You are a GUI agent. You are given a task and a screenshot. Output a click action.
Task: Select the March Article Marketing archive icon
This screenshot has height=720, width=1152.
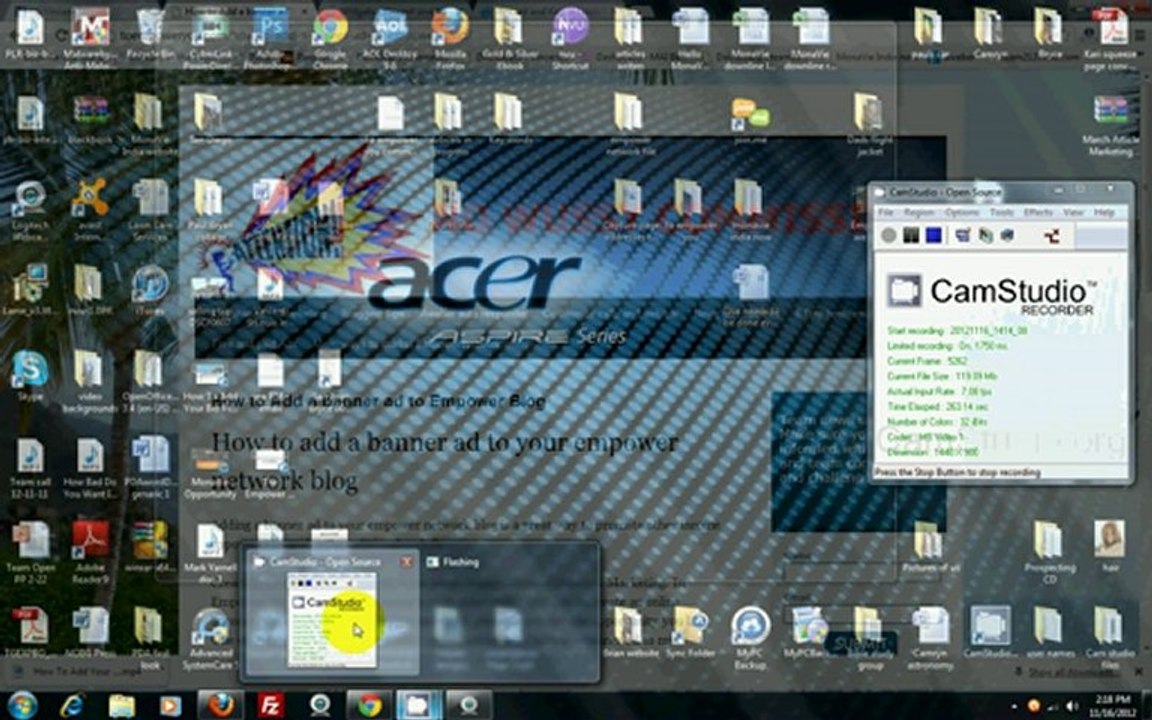(x=1109, y=124)
